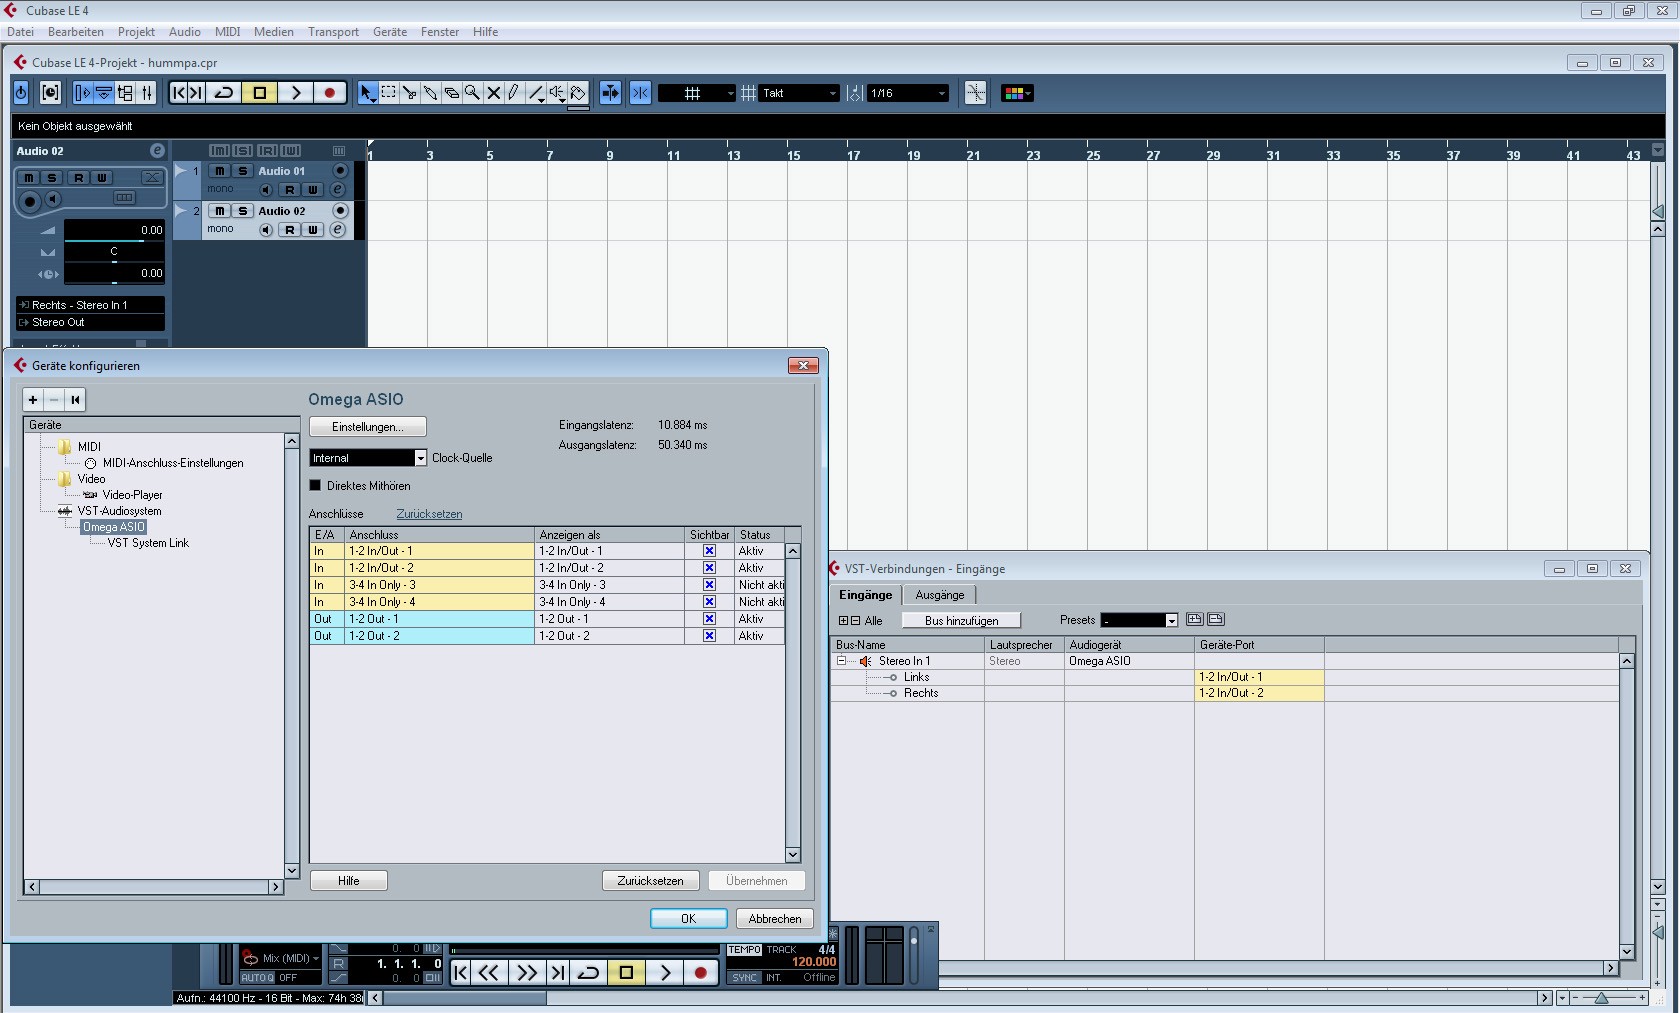This screenshot has height=1013, width=1680.
Task: Click Fast Forward in transport panel
Action: pos(526,972)
